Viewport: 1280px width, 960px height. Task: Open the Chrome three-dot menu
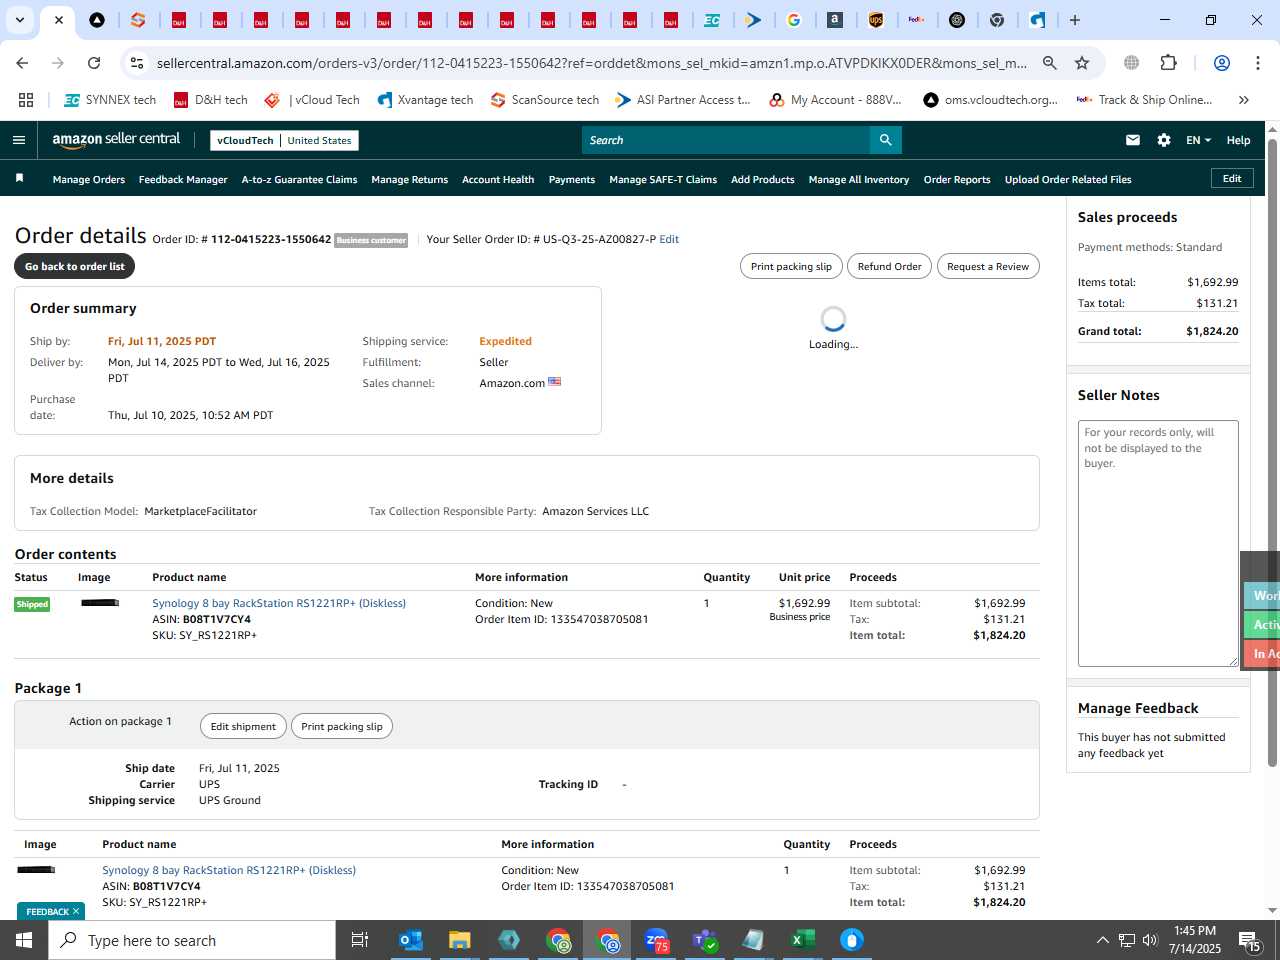1257,63
